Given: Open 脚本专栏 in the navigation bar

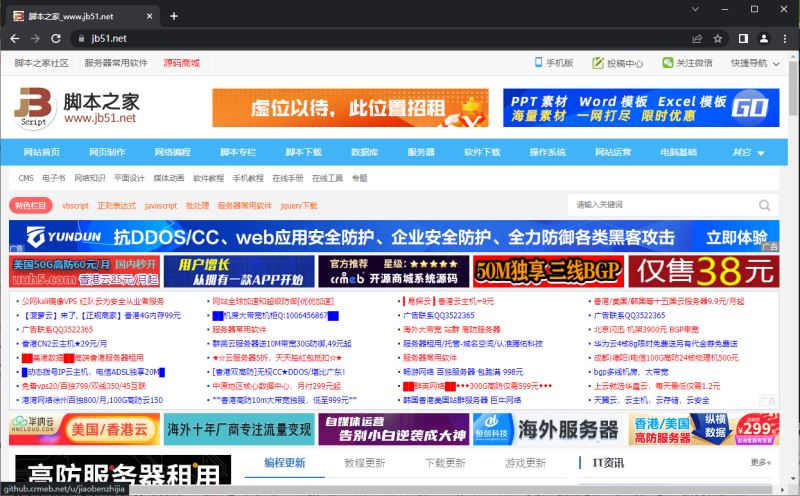Looking at the screenshot, I should coord(238,152).
